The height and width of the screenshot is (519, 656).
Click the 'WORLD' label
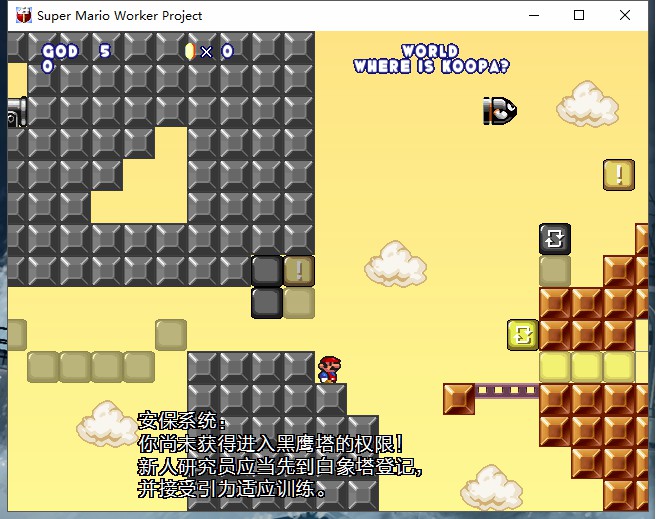point(430,51)
